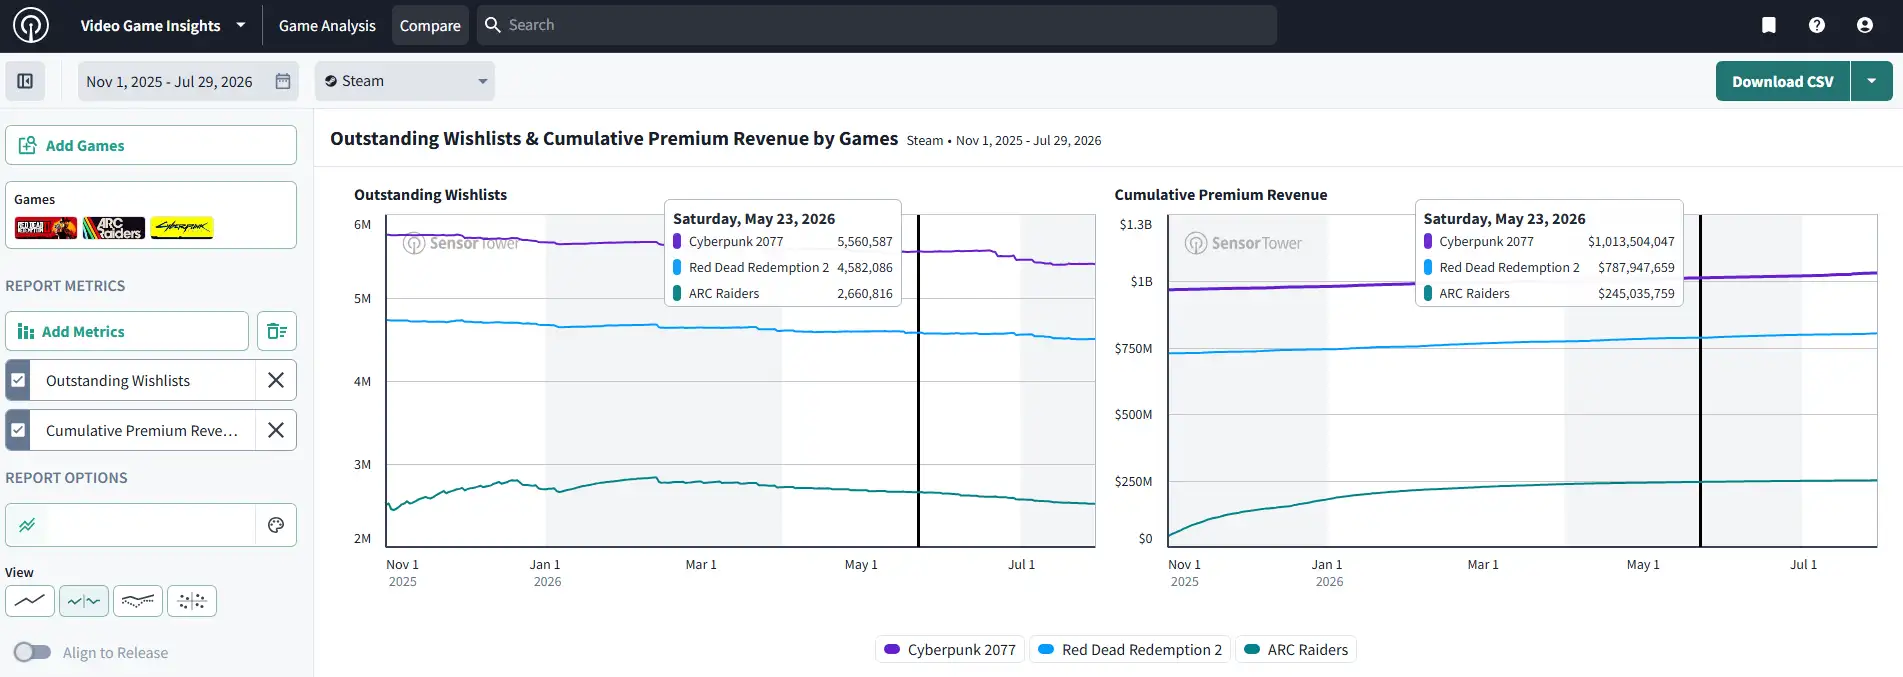1903x677 pixels.
Task: Uncheck the Cumulative Premium Revenue checkbox
Action: [18, 430]
